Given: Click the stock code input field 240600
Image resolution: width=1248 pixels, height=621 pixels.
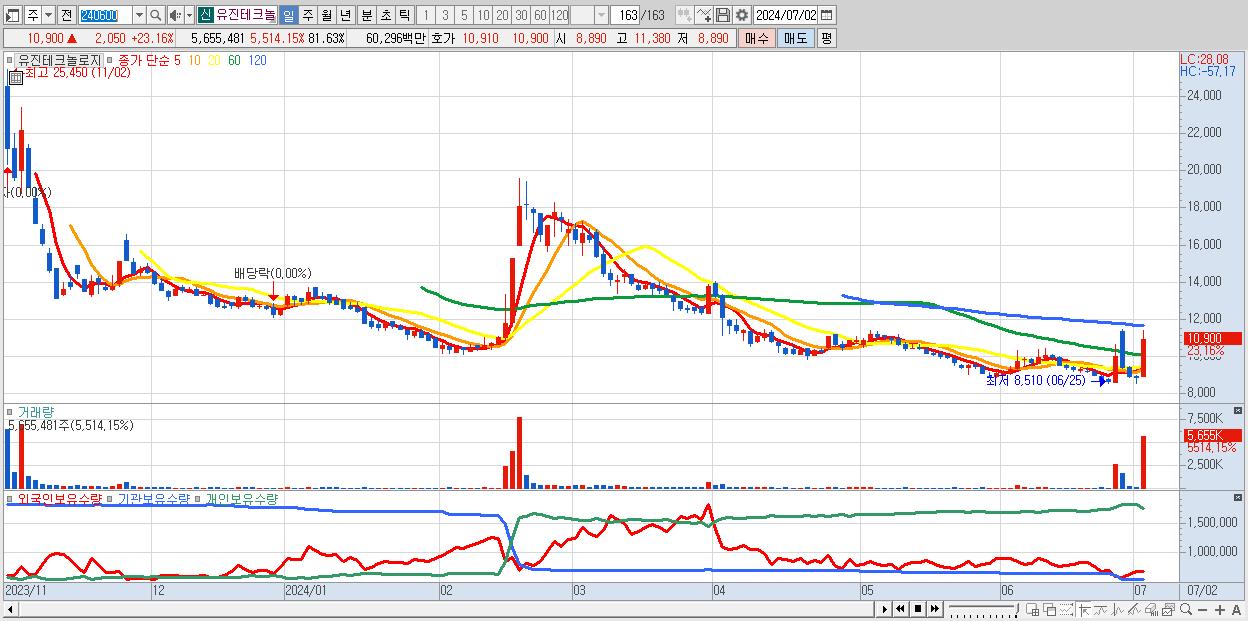Looking at the screenshot, I should [x=105, y=15].
